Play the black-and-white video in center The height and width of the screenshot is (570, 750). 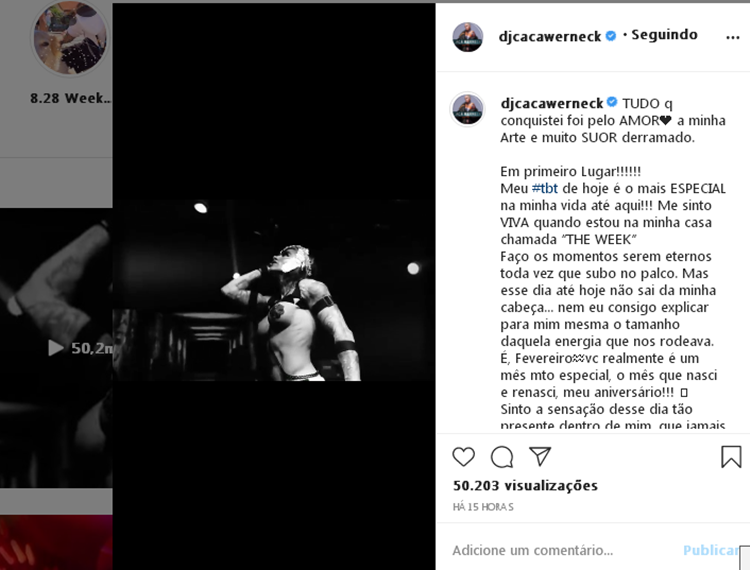274,290
